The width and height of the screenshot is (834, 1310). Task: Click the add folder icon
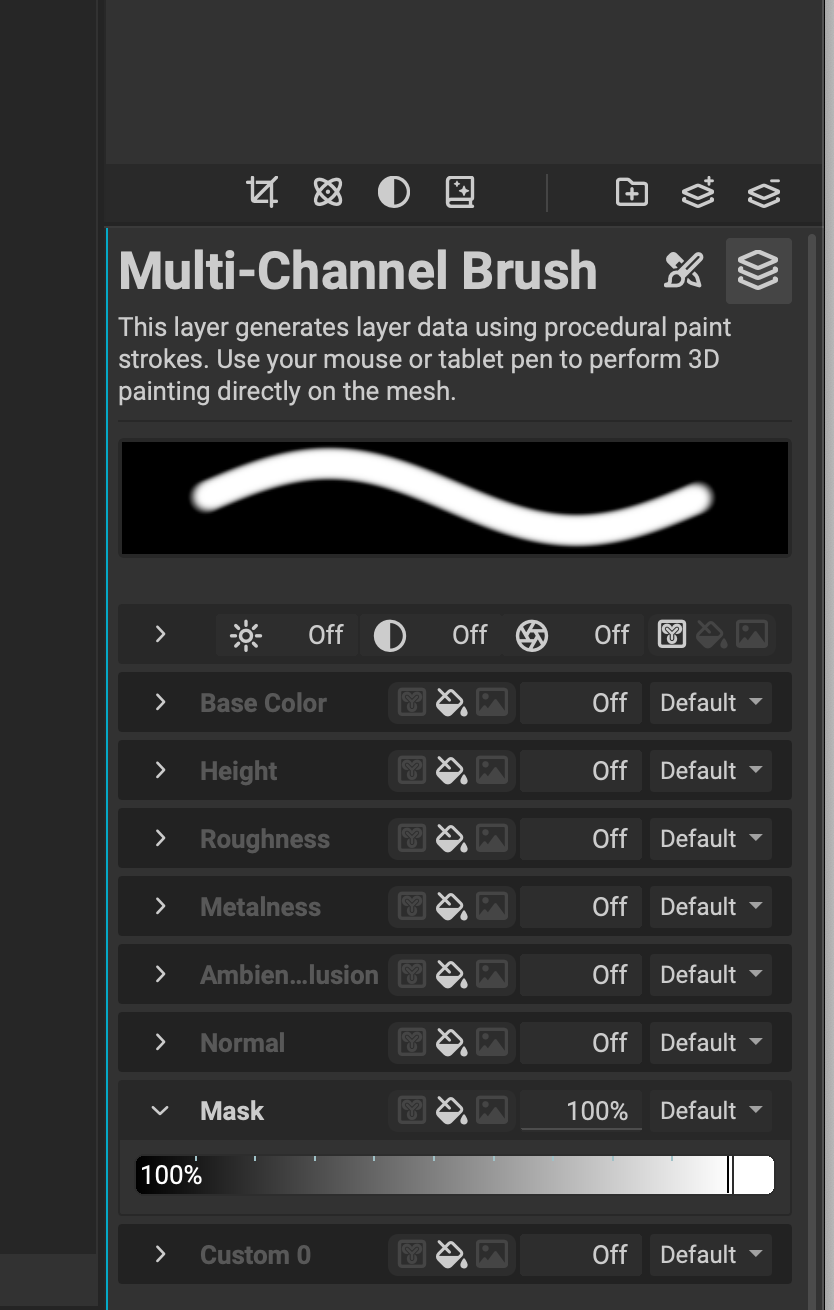(x=631, y=192)
